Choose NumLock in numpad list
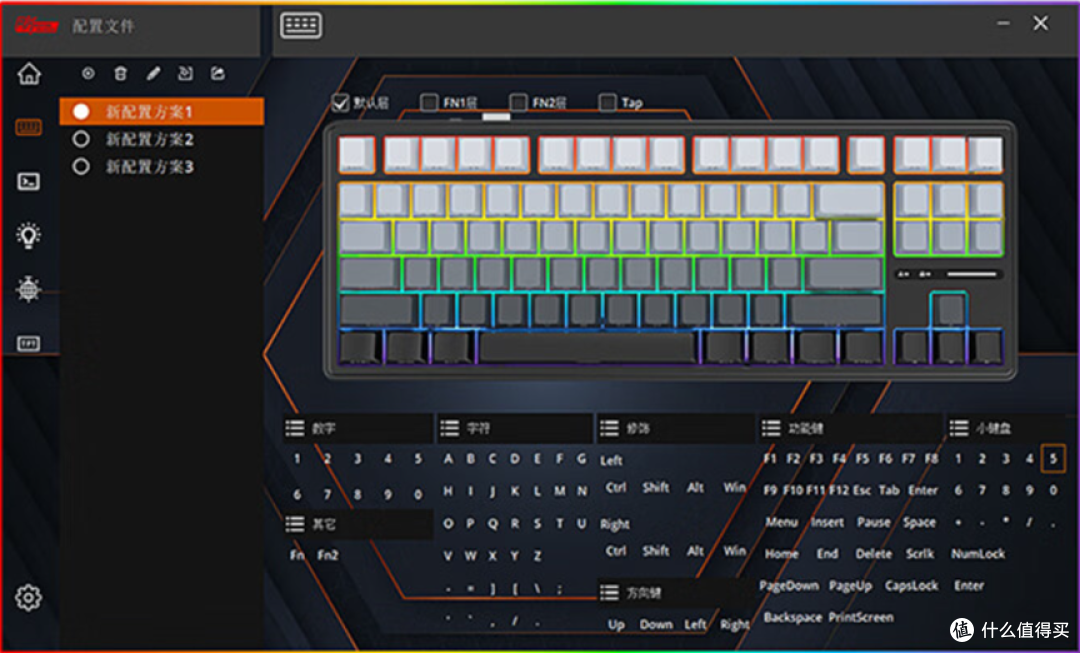The width and height of the screenshot is (1080, 653). [978, 554]
